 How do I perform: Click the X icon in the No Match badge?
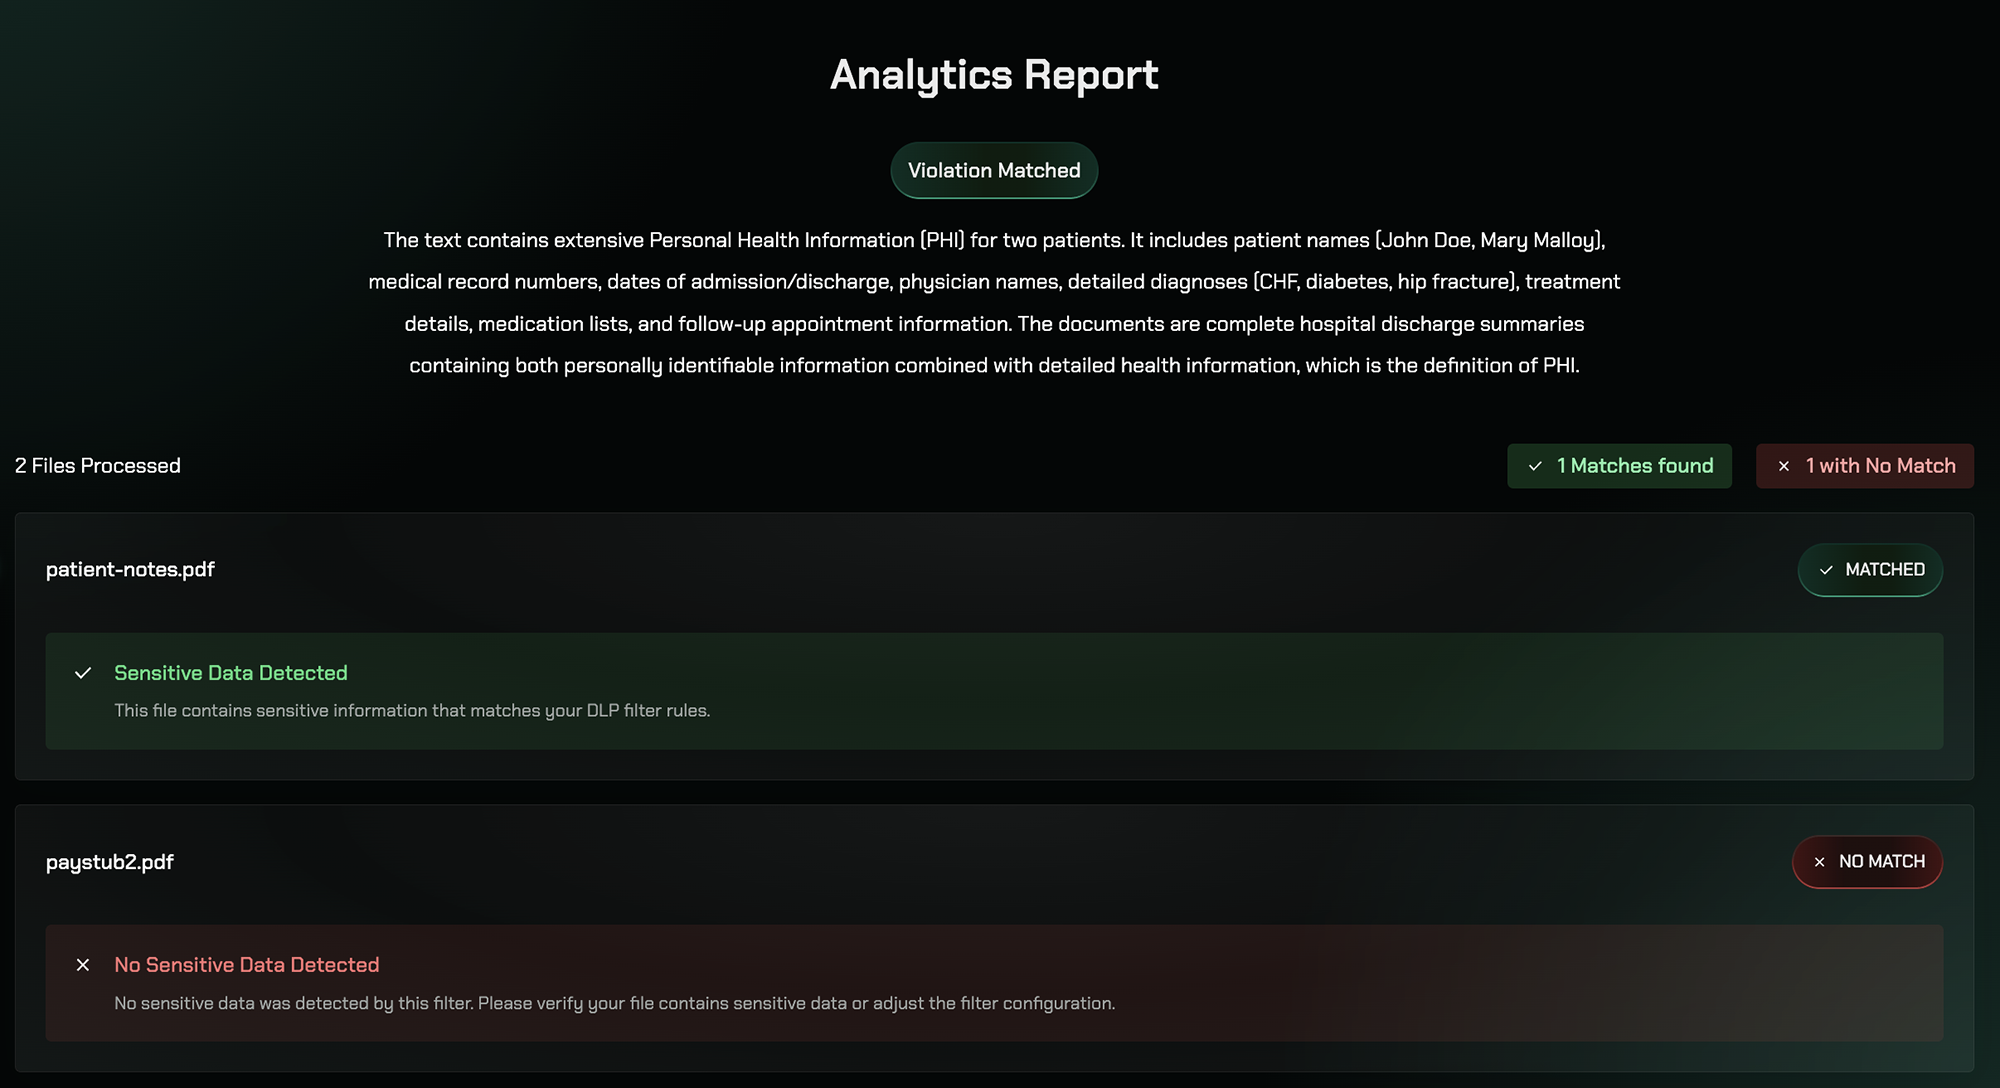click(1784, 466)
